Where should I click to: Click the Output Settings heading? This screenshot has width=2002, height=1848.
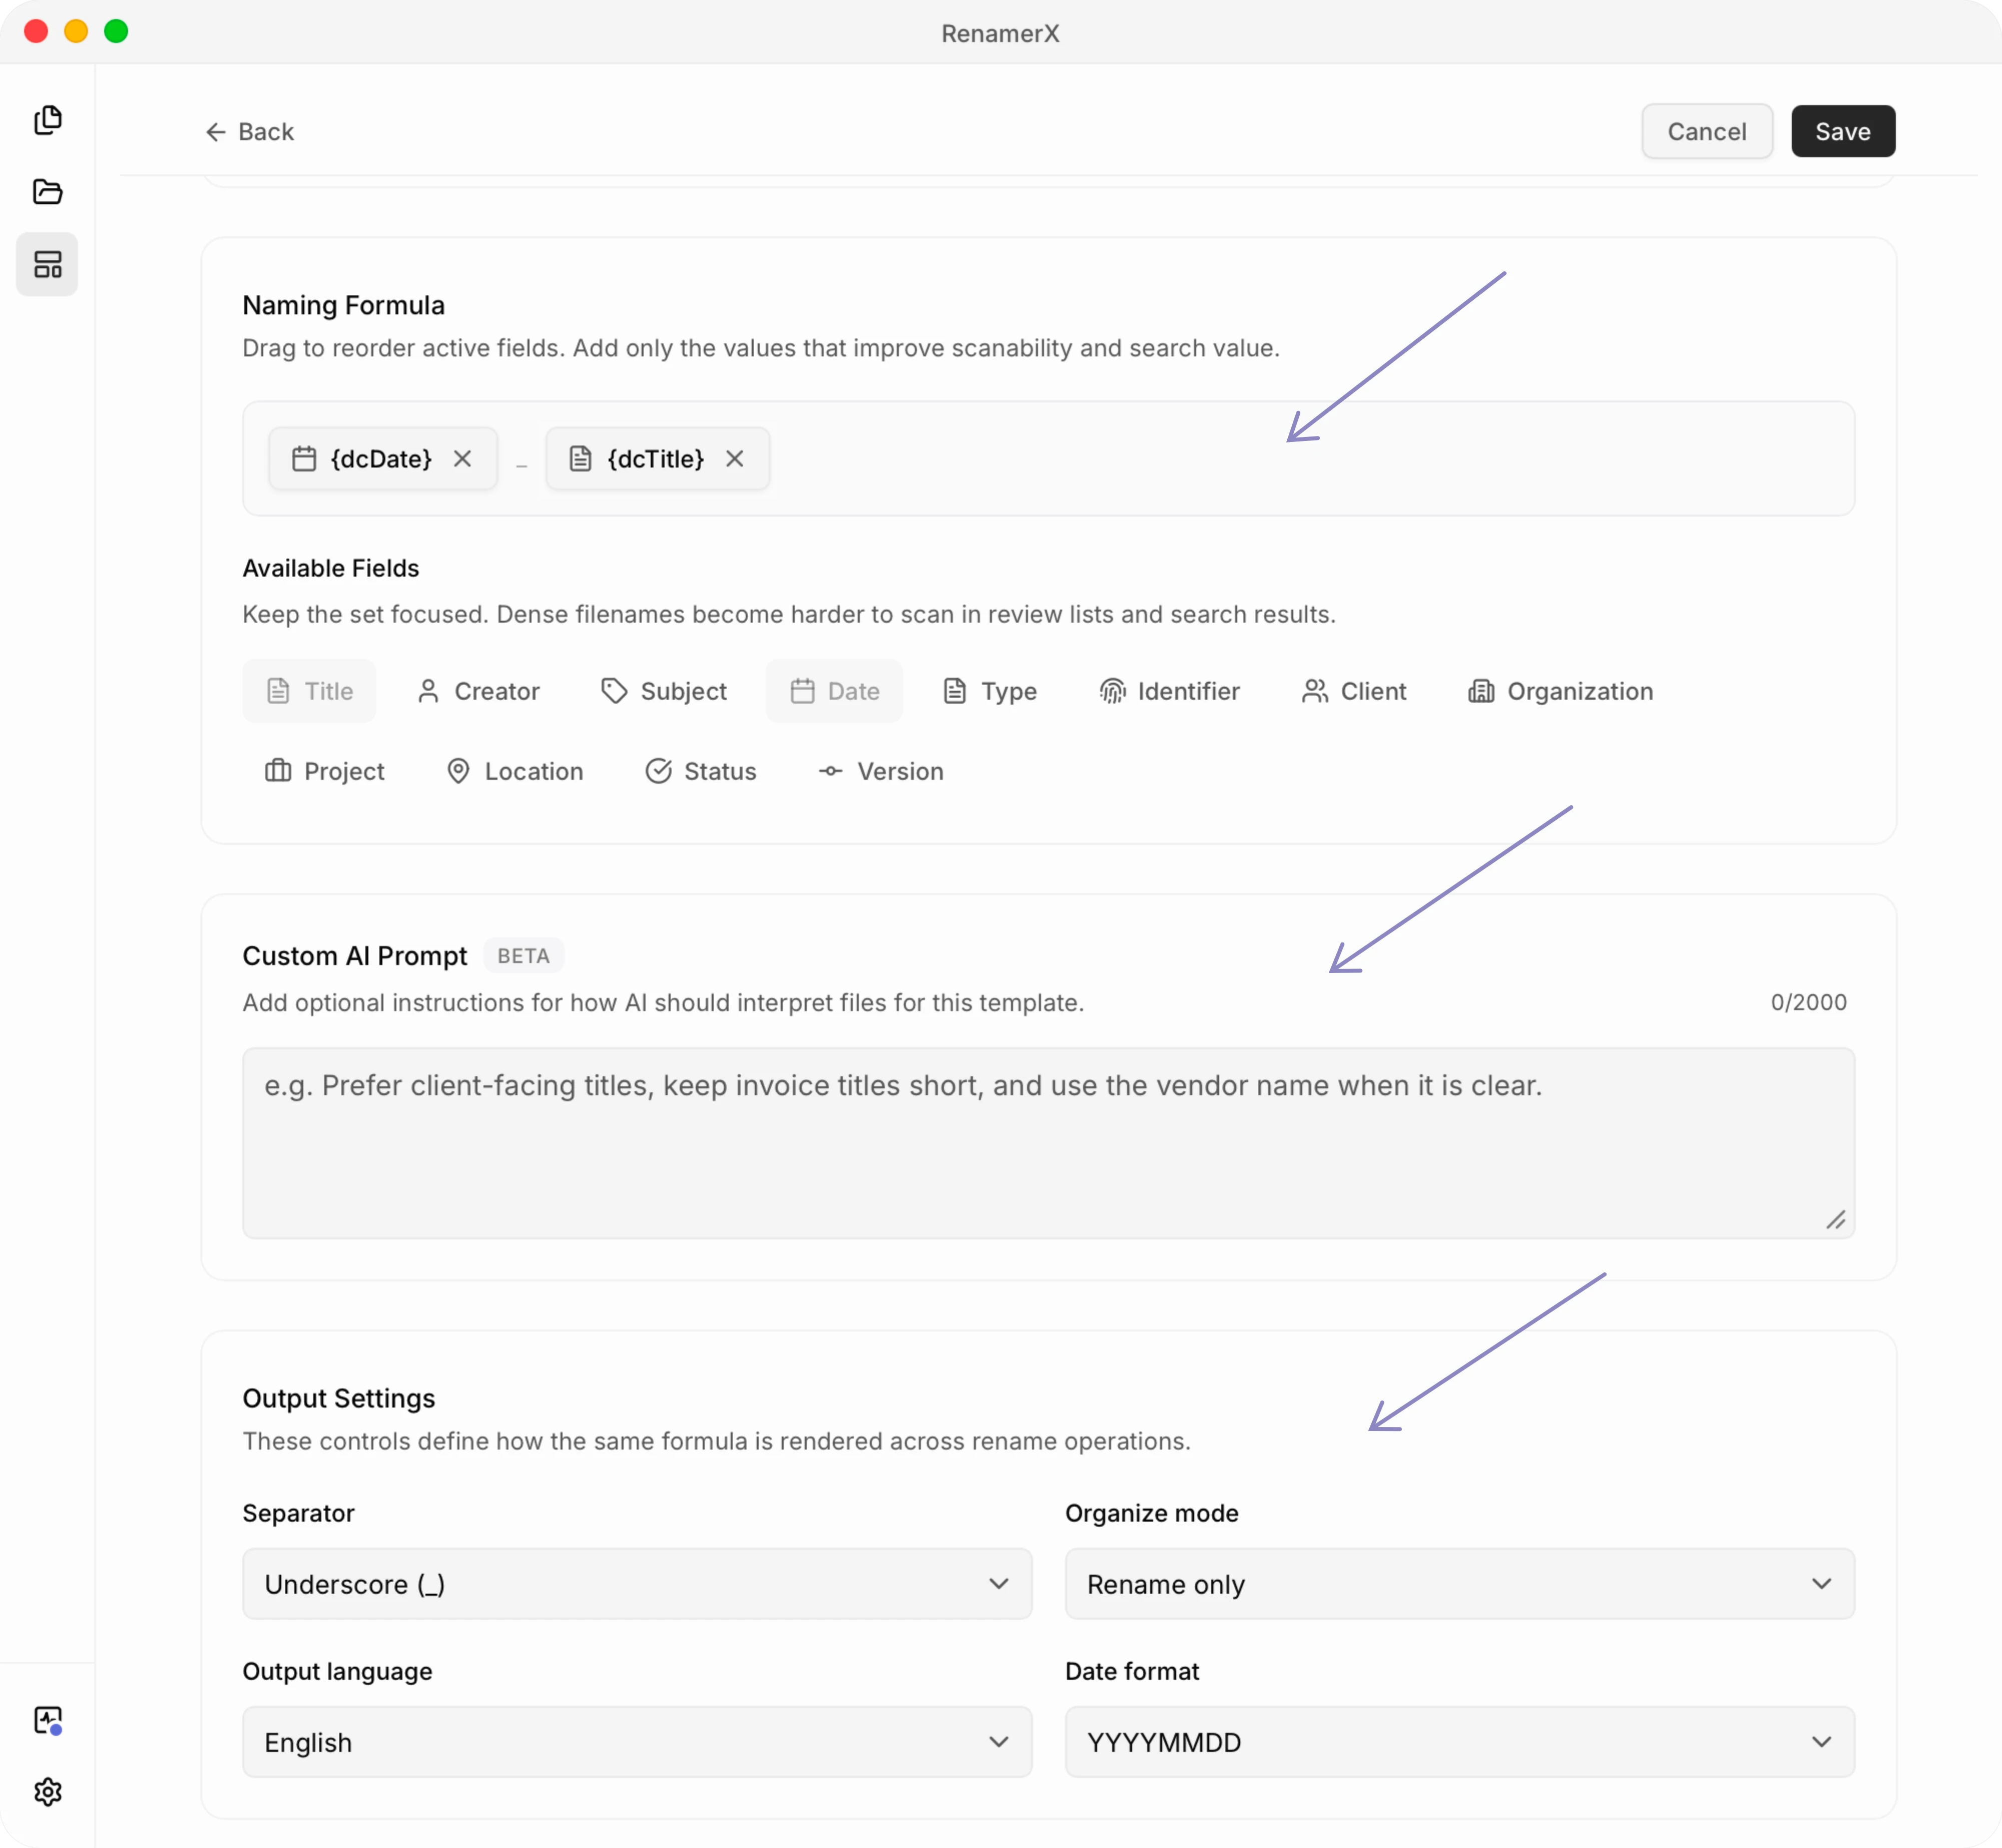[339, 1398]
